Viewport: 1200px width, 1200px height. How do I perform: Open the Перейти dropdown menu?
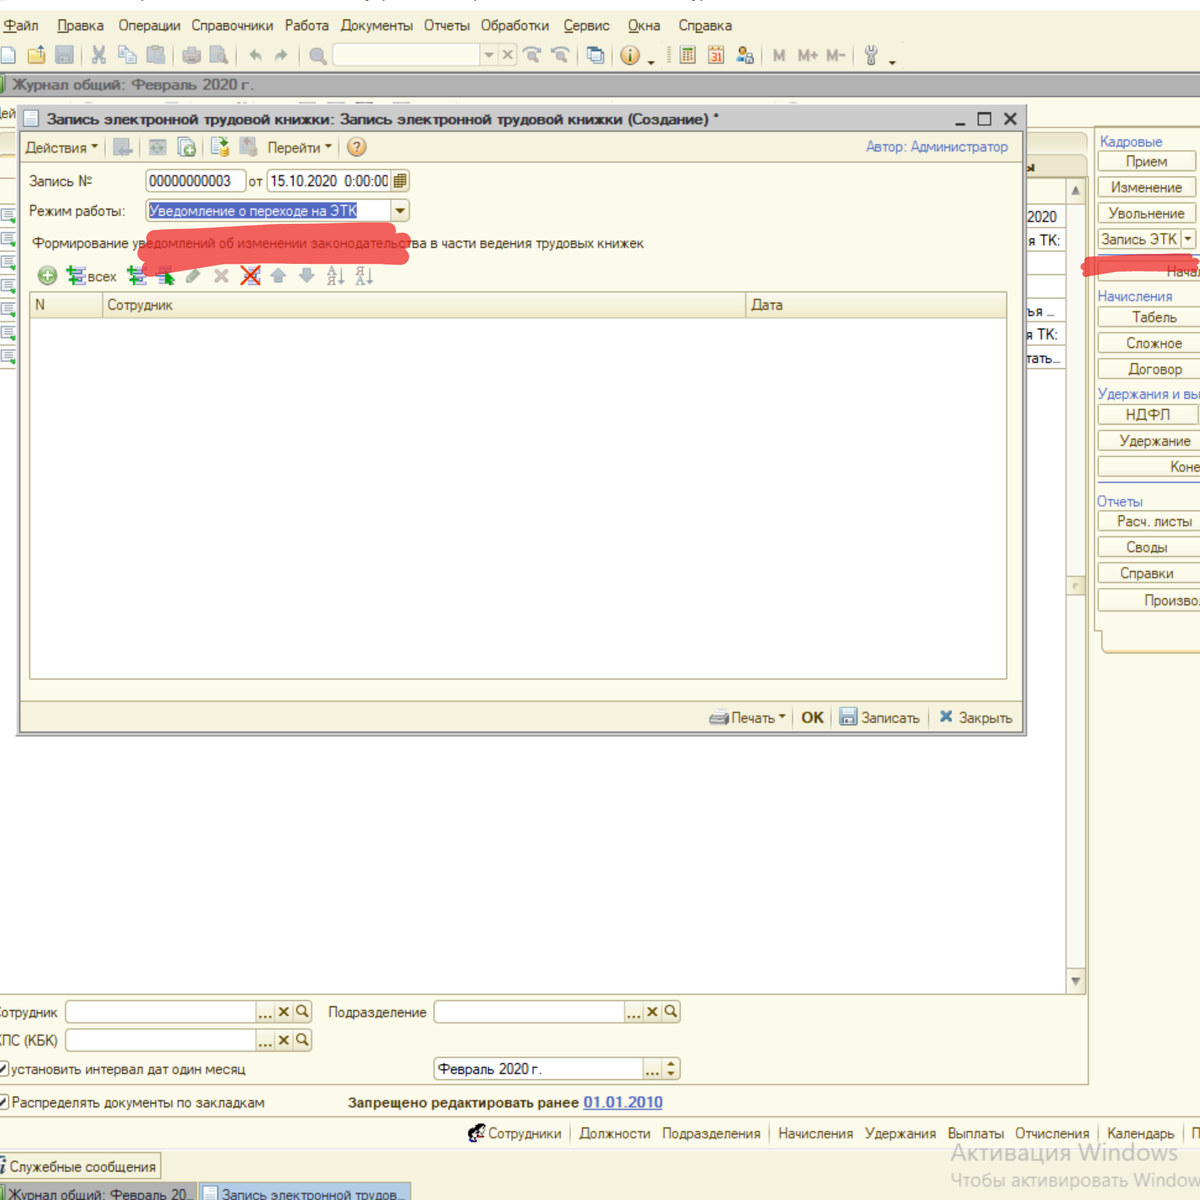tap(299, 147)
